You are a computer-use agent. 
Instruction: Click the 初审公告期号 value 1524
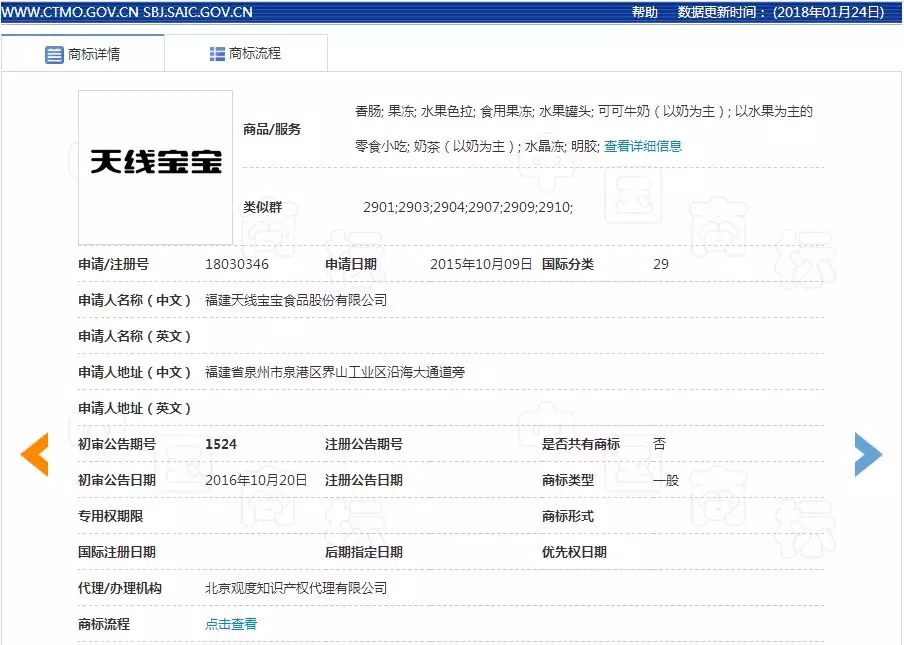click(221, 444)
